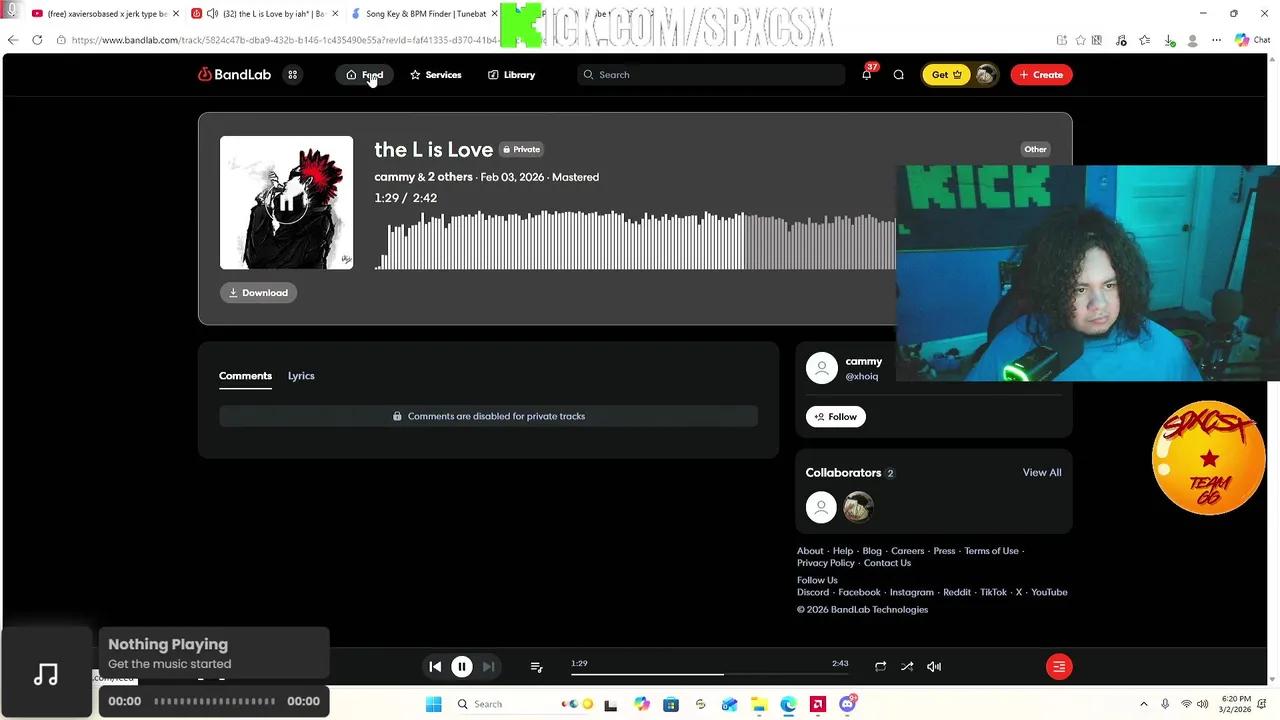Open the second collaborator's avatar
The image size is (1280, 720).
(x=857, y=508)
